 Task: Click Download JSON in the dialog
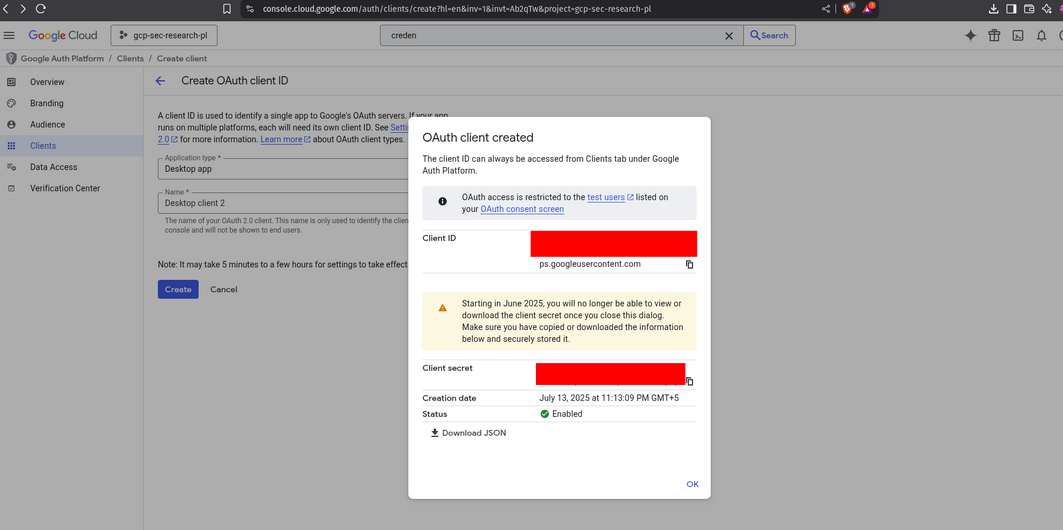coord(468,433)
